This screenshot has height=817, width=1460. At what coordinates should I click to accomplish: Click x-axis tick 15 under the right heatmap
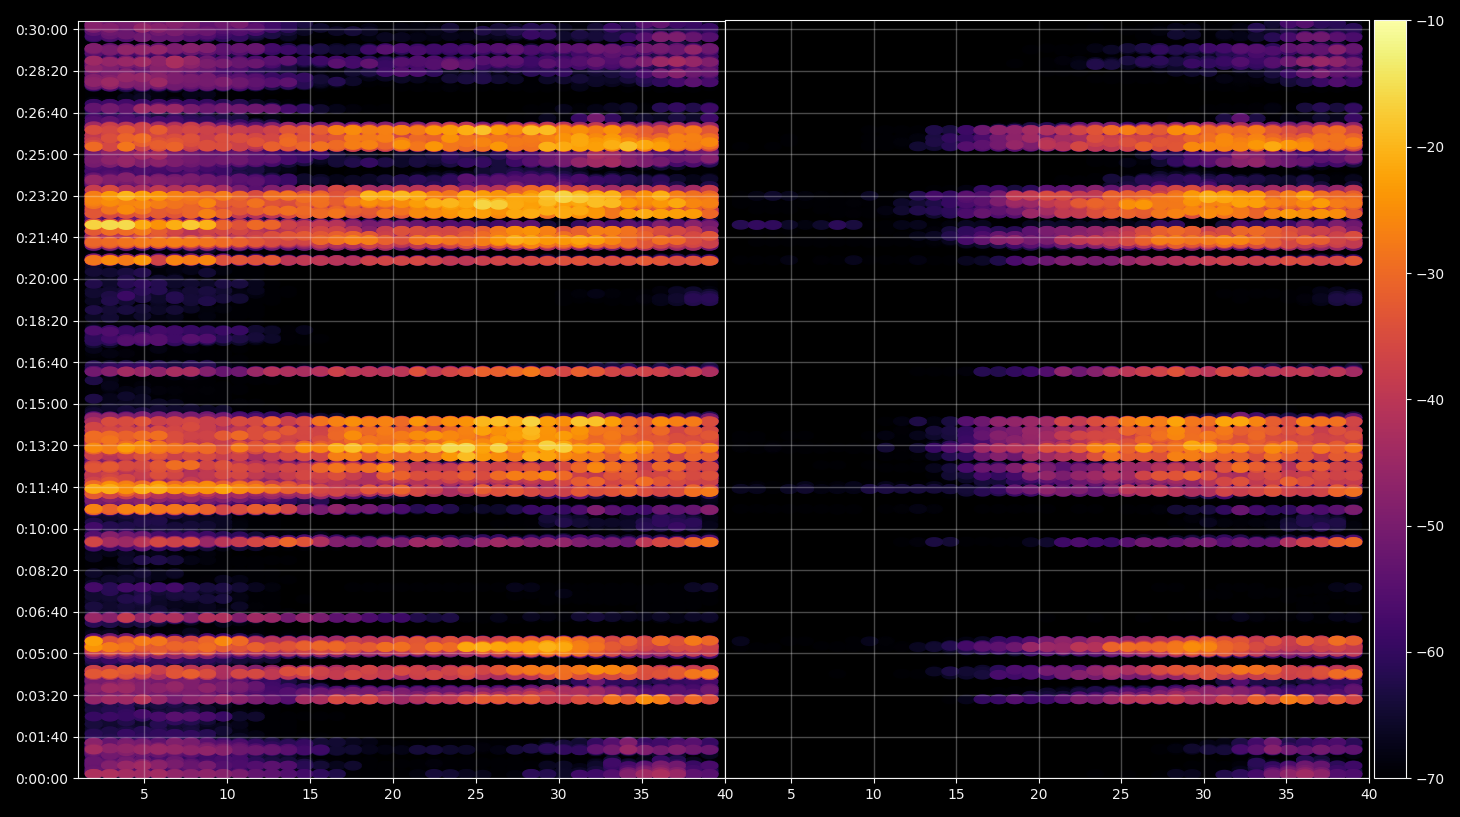click(x=956, y=795)
